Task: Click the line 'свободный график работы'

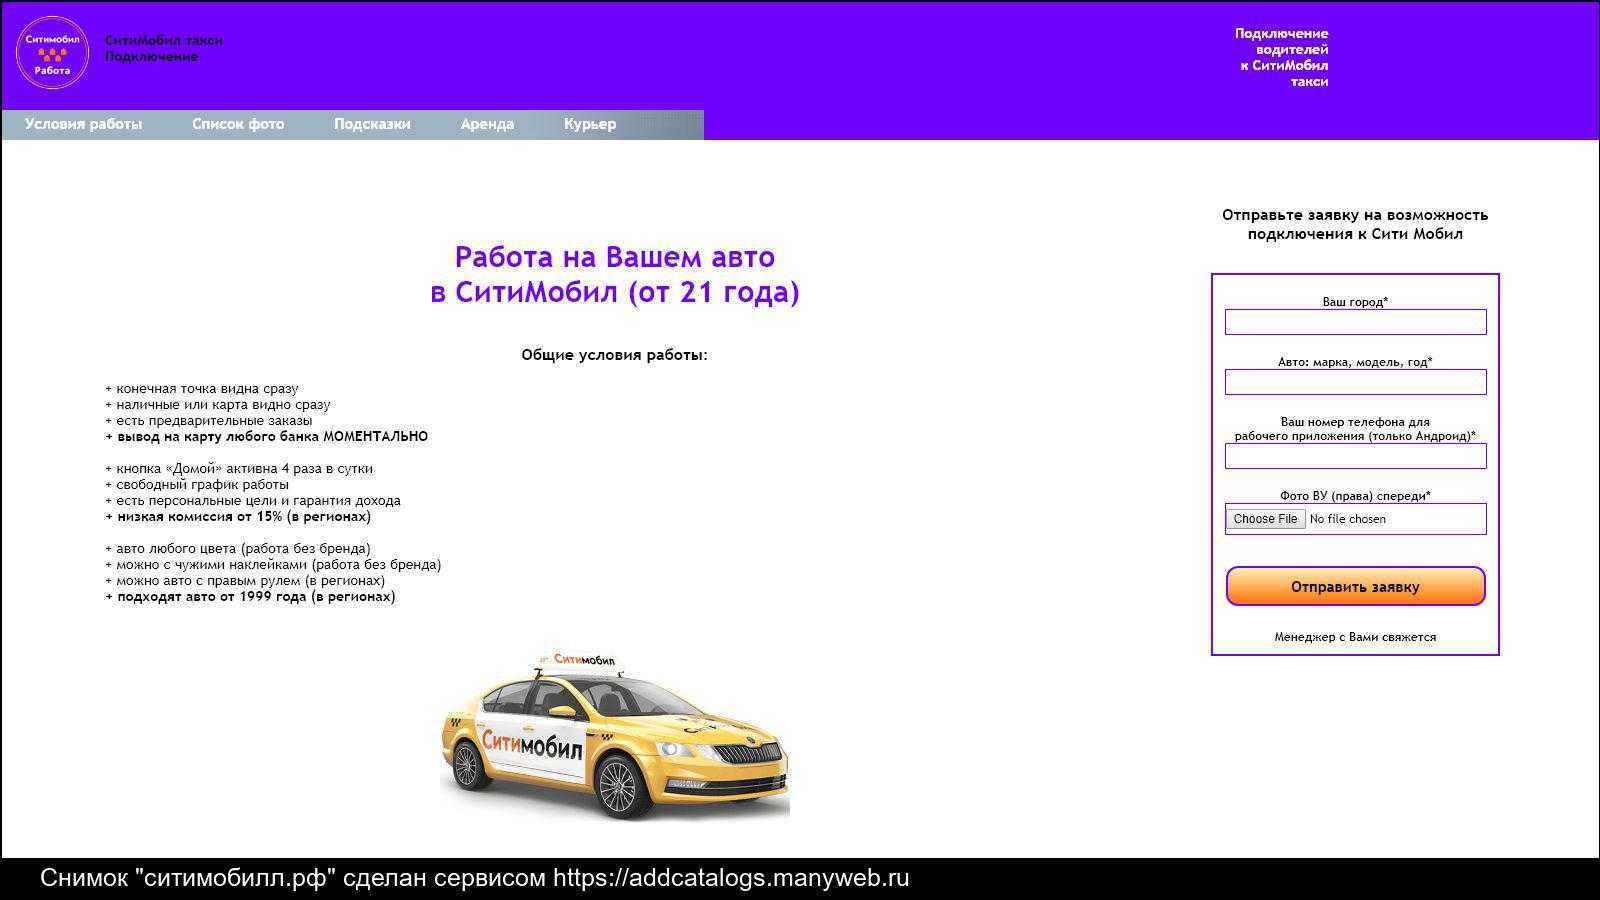Action: coord(202,485)
